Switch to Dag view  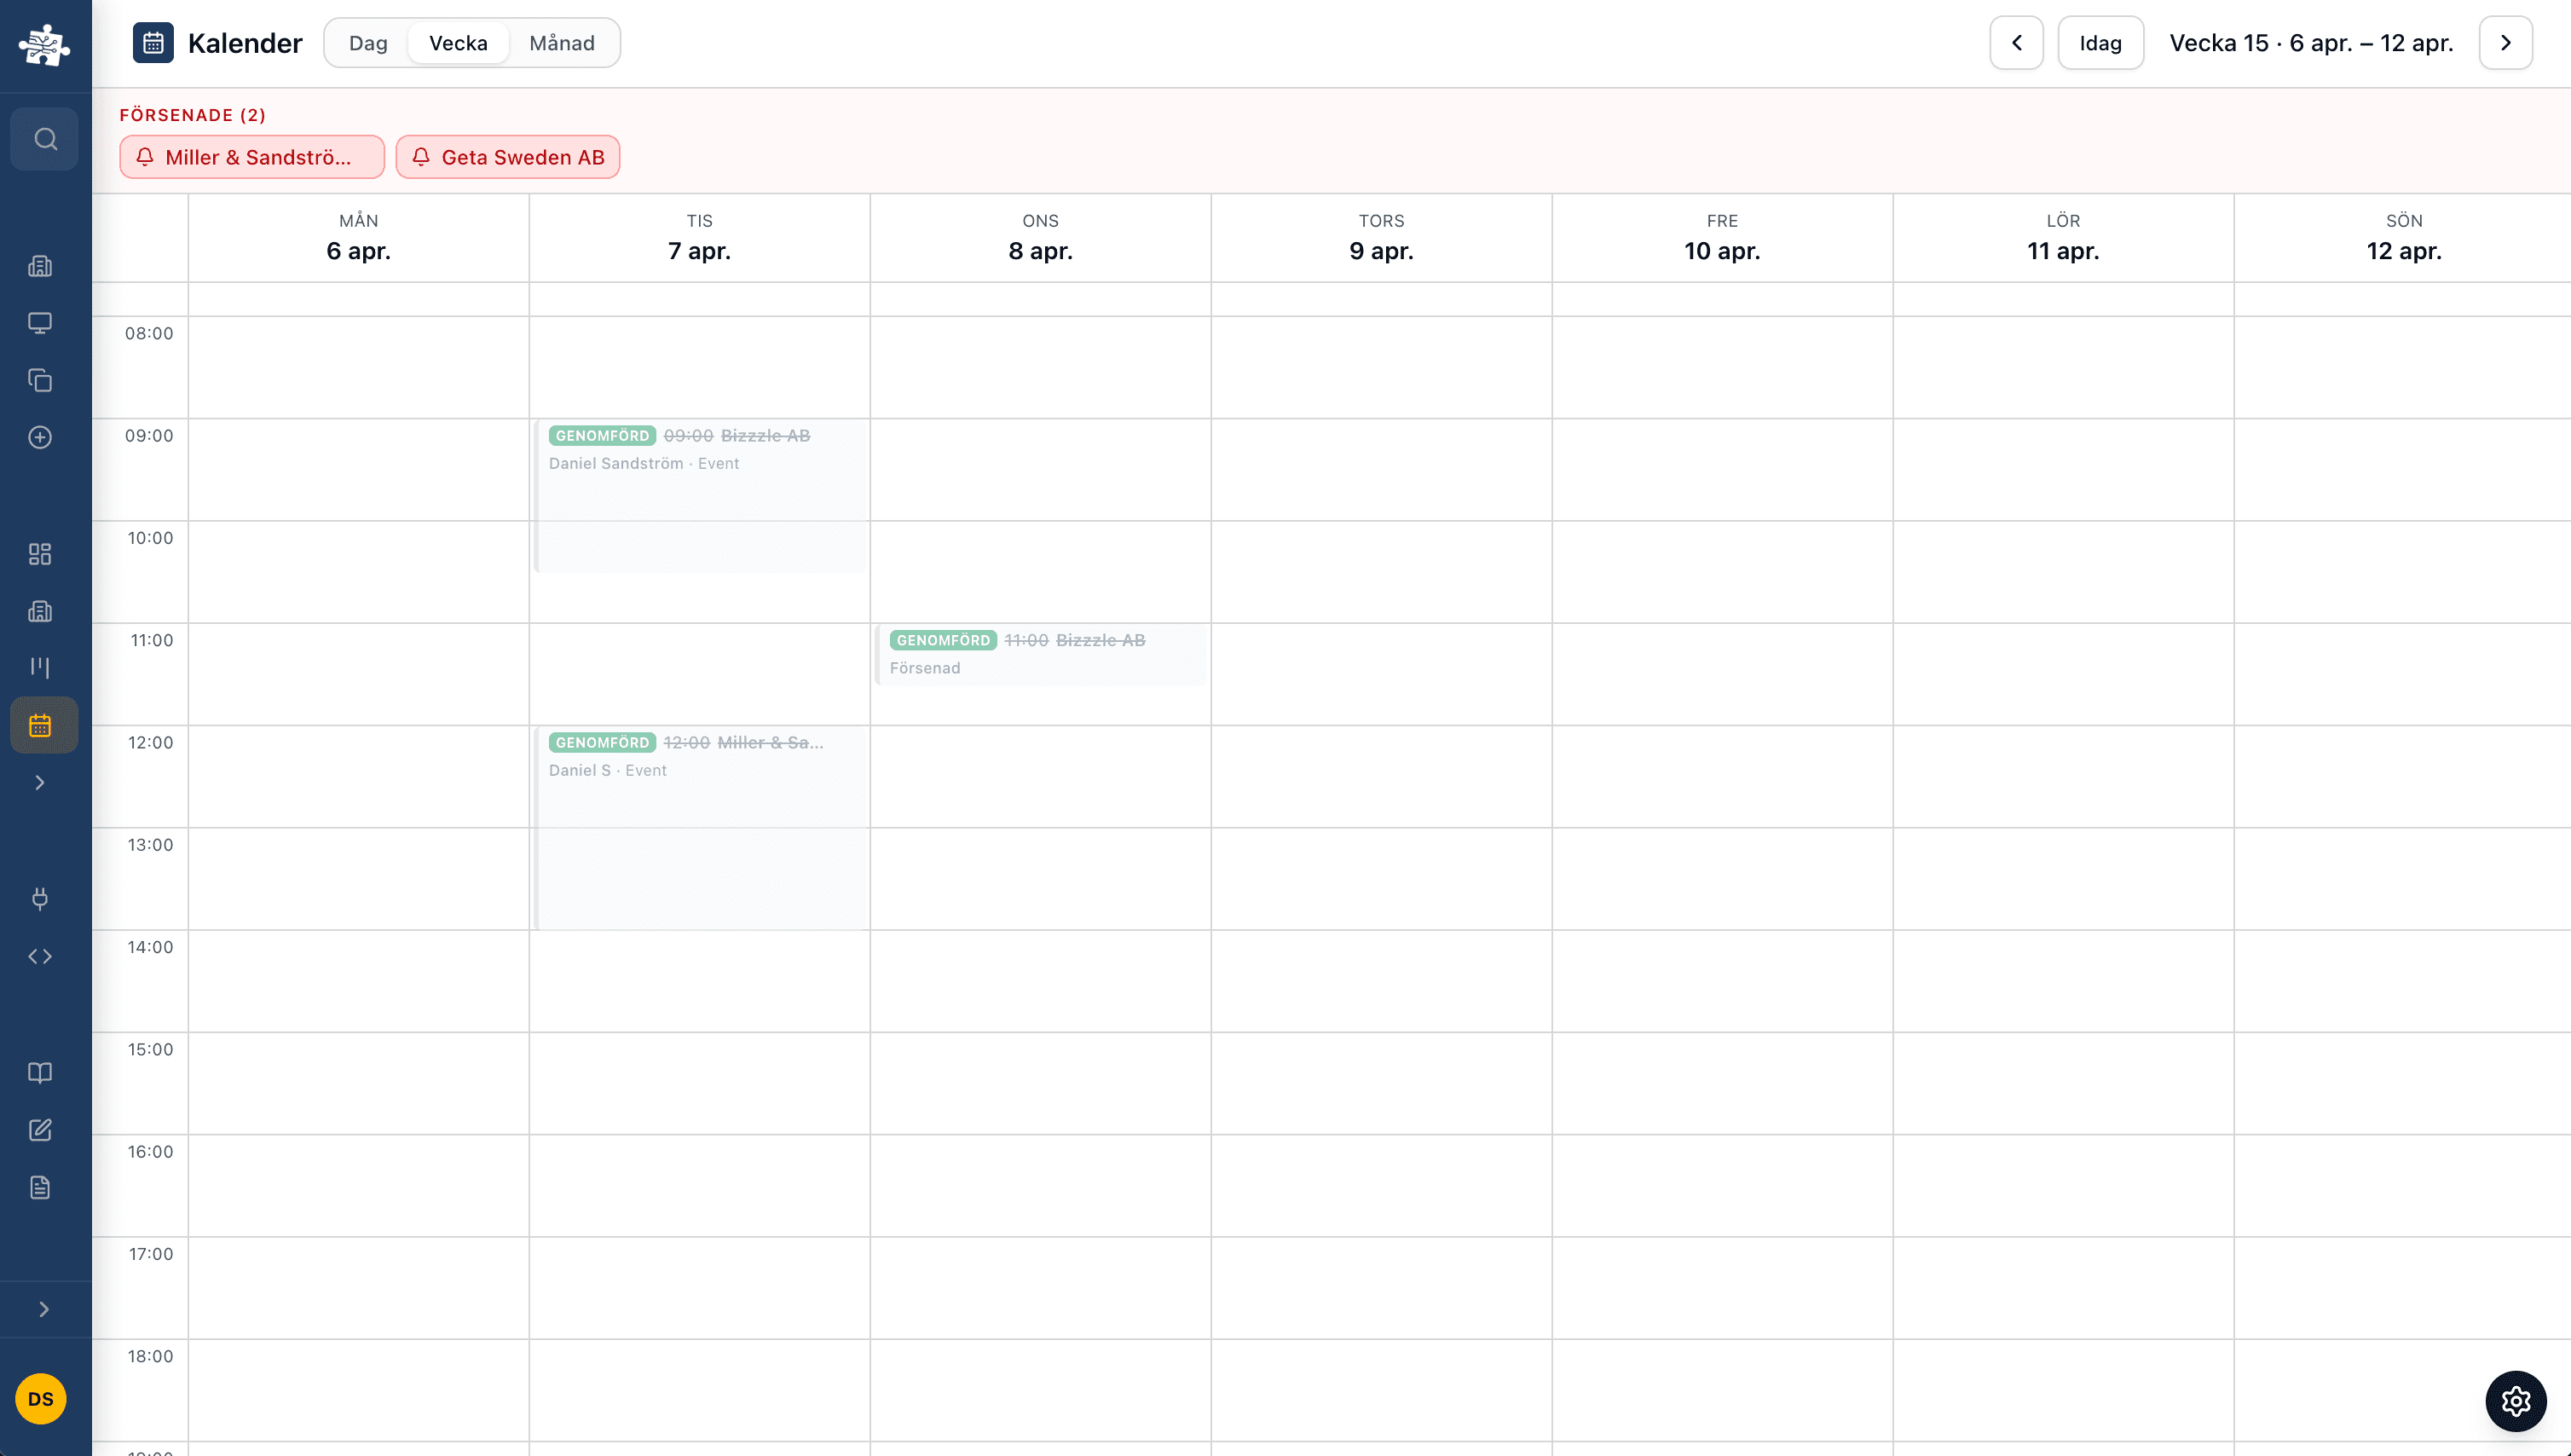368,43
